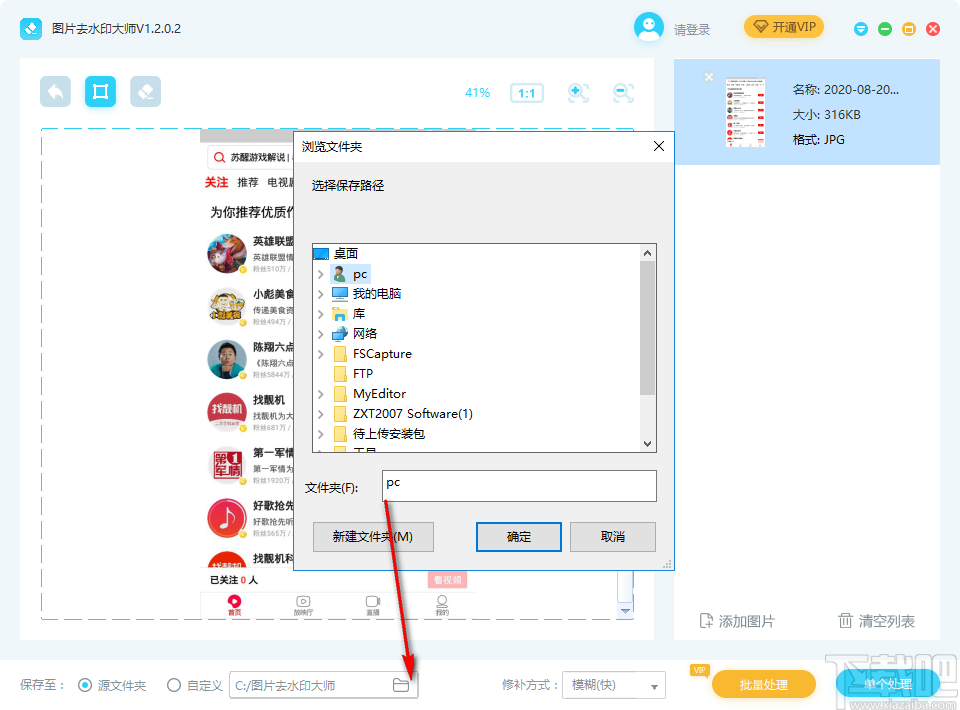The image size is (960, 710).
Task: Select the FSCapture folder
Action: (x=382, y=353)
